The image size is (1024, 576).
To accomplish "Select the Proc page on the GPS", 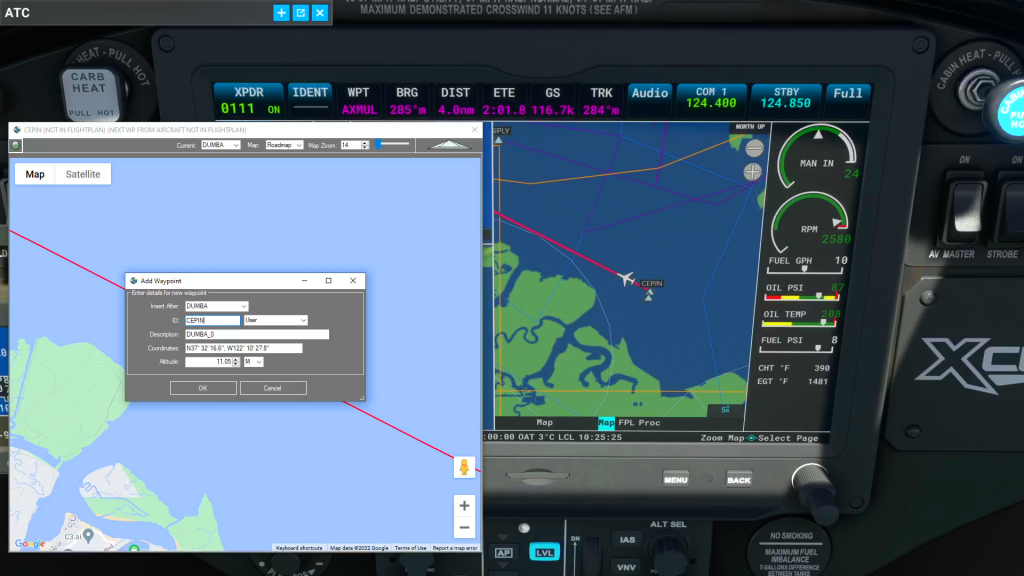I will point(650,423).
